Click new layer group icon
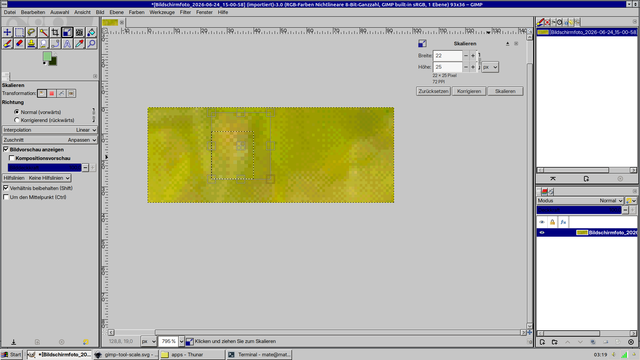This screenshot has width=640, height=360. click(x=555, y=342)
